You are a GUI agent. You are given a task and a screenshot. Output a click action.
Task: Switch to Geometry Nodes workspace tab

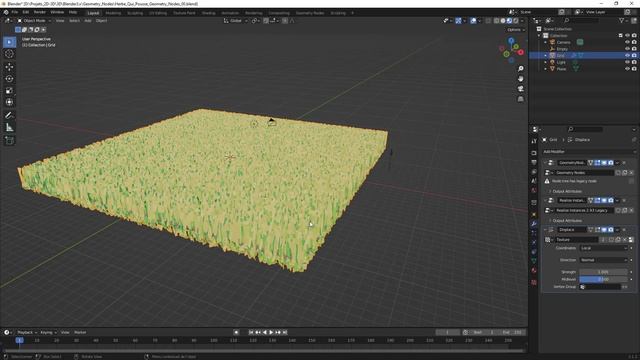[310, 13]
